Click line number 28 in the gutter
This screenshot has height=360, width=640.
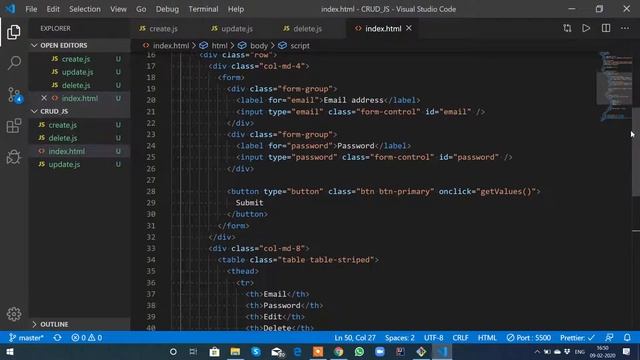click(151, 191)
